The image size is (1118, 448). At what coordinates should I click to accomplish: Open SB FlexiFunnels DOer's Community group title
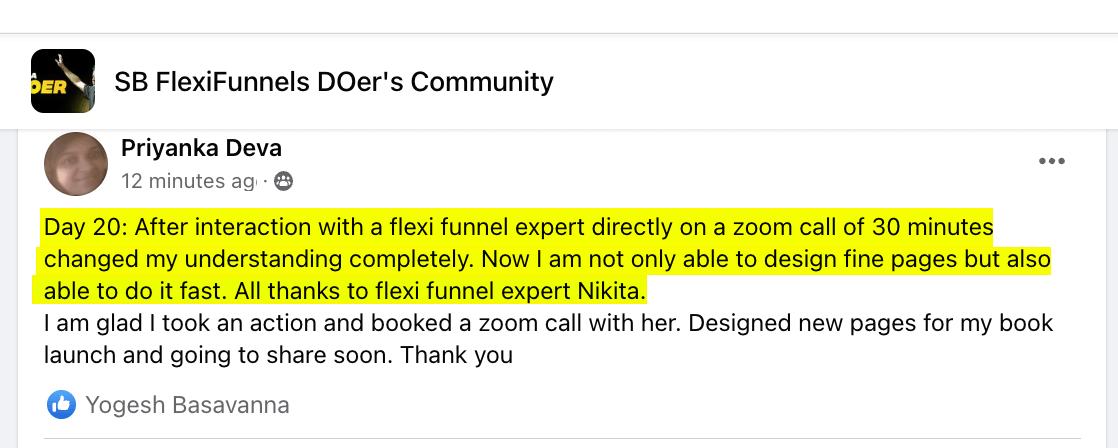334,81
